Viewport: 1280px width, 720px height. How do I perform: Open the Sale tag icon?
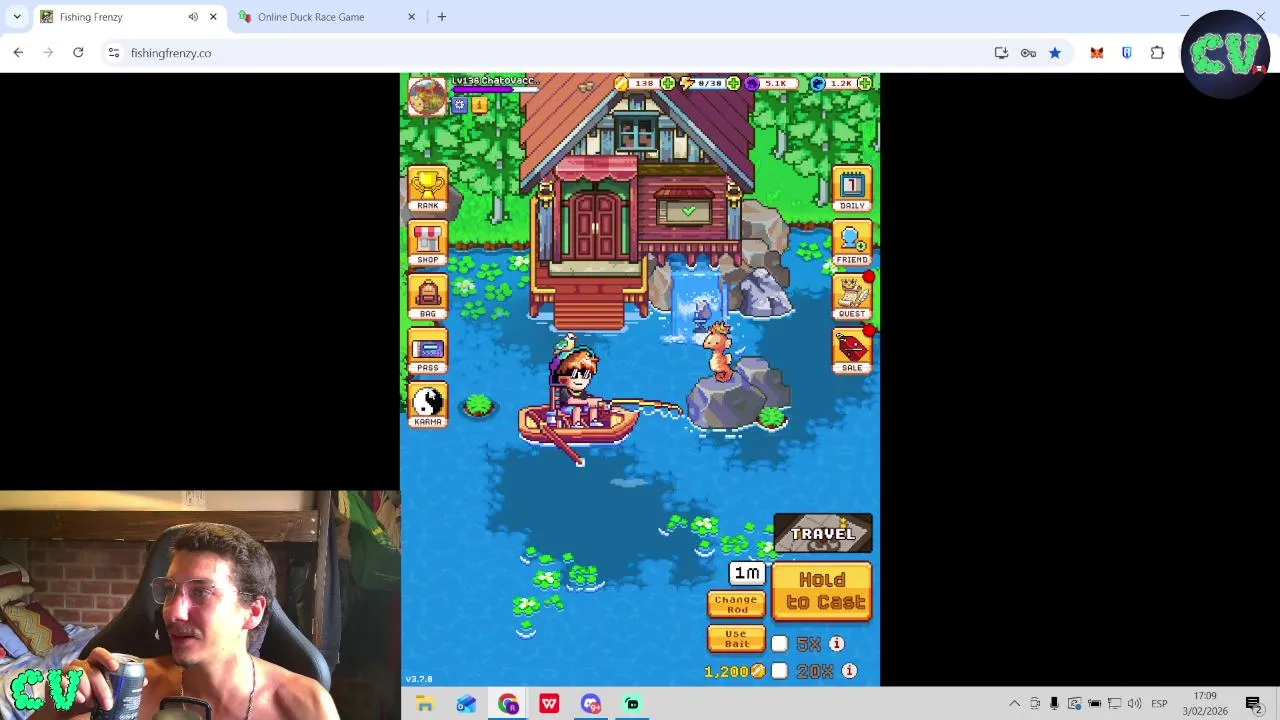pyautogui.click(x=852, y=351)
